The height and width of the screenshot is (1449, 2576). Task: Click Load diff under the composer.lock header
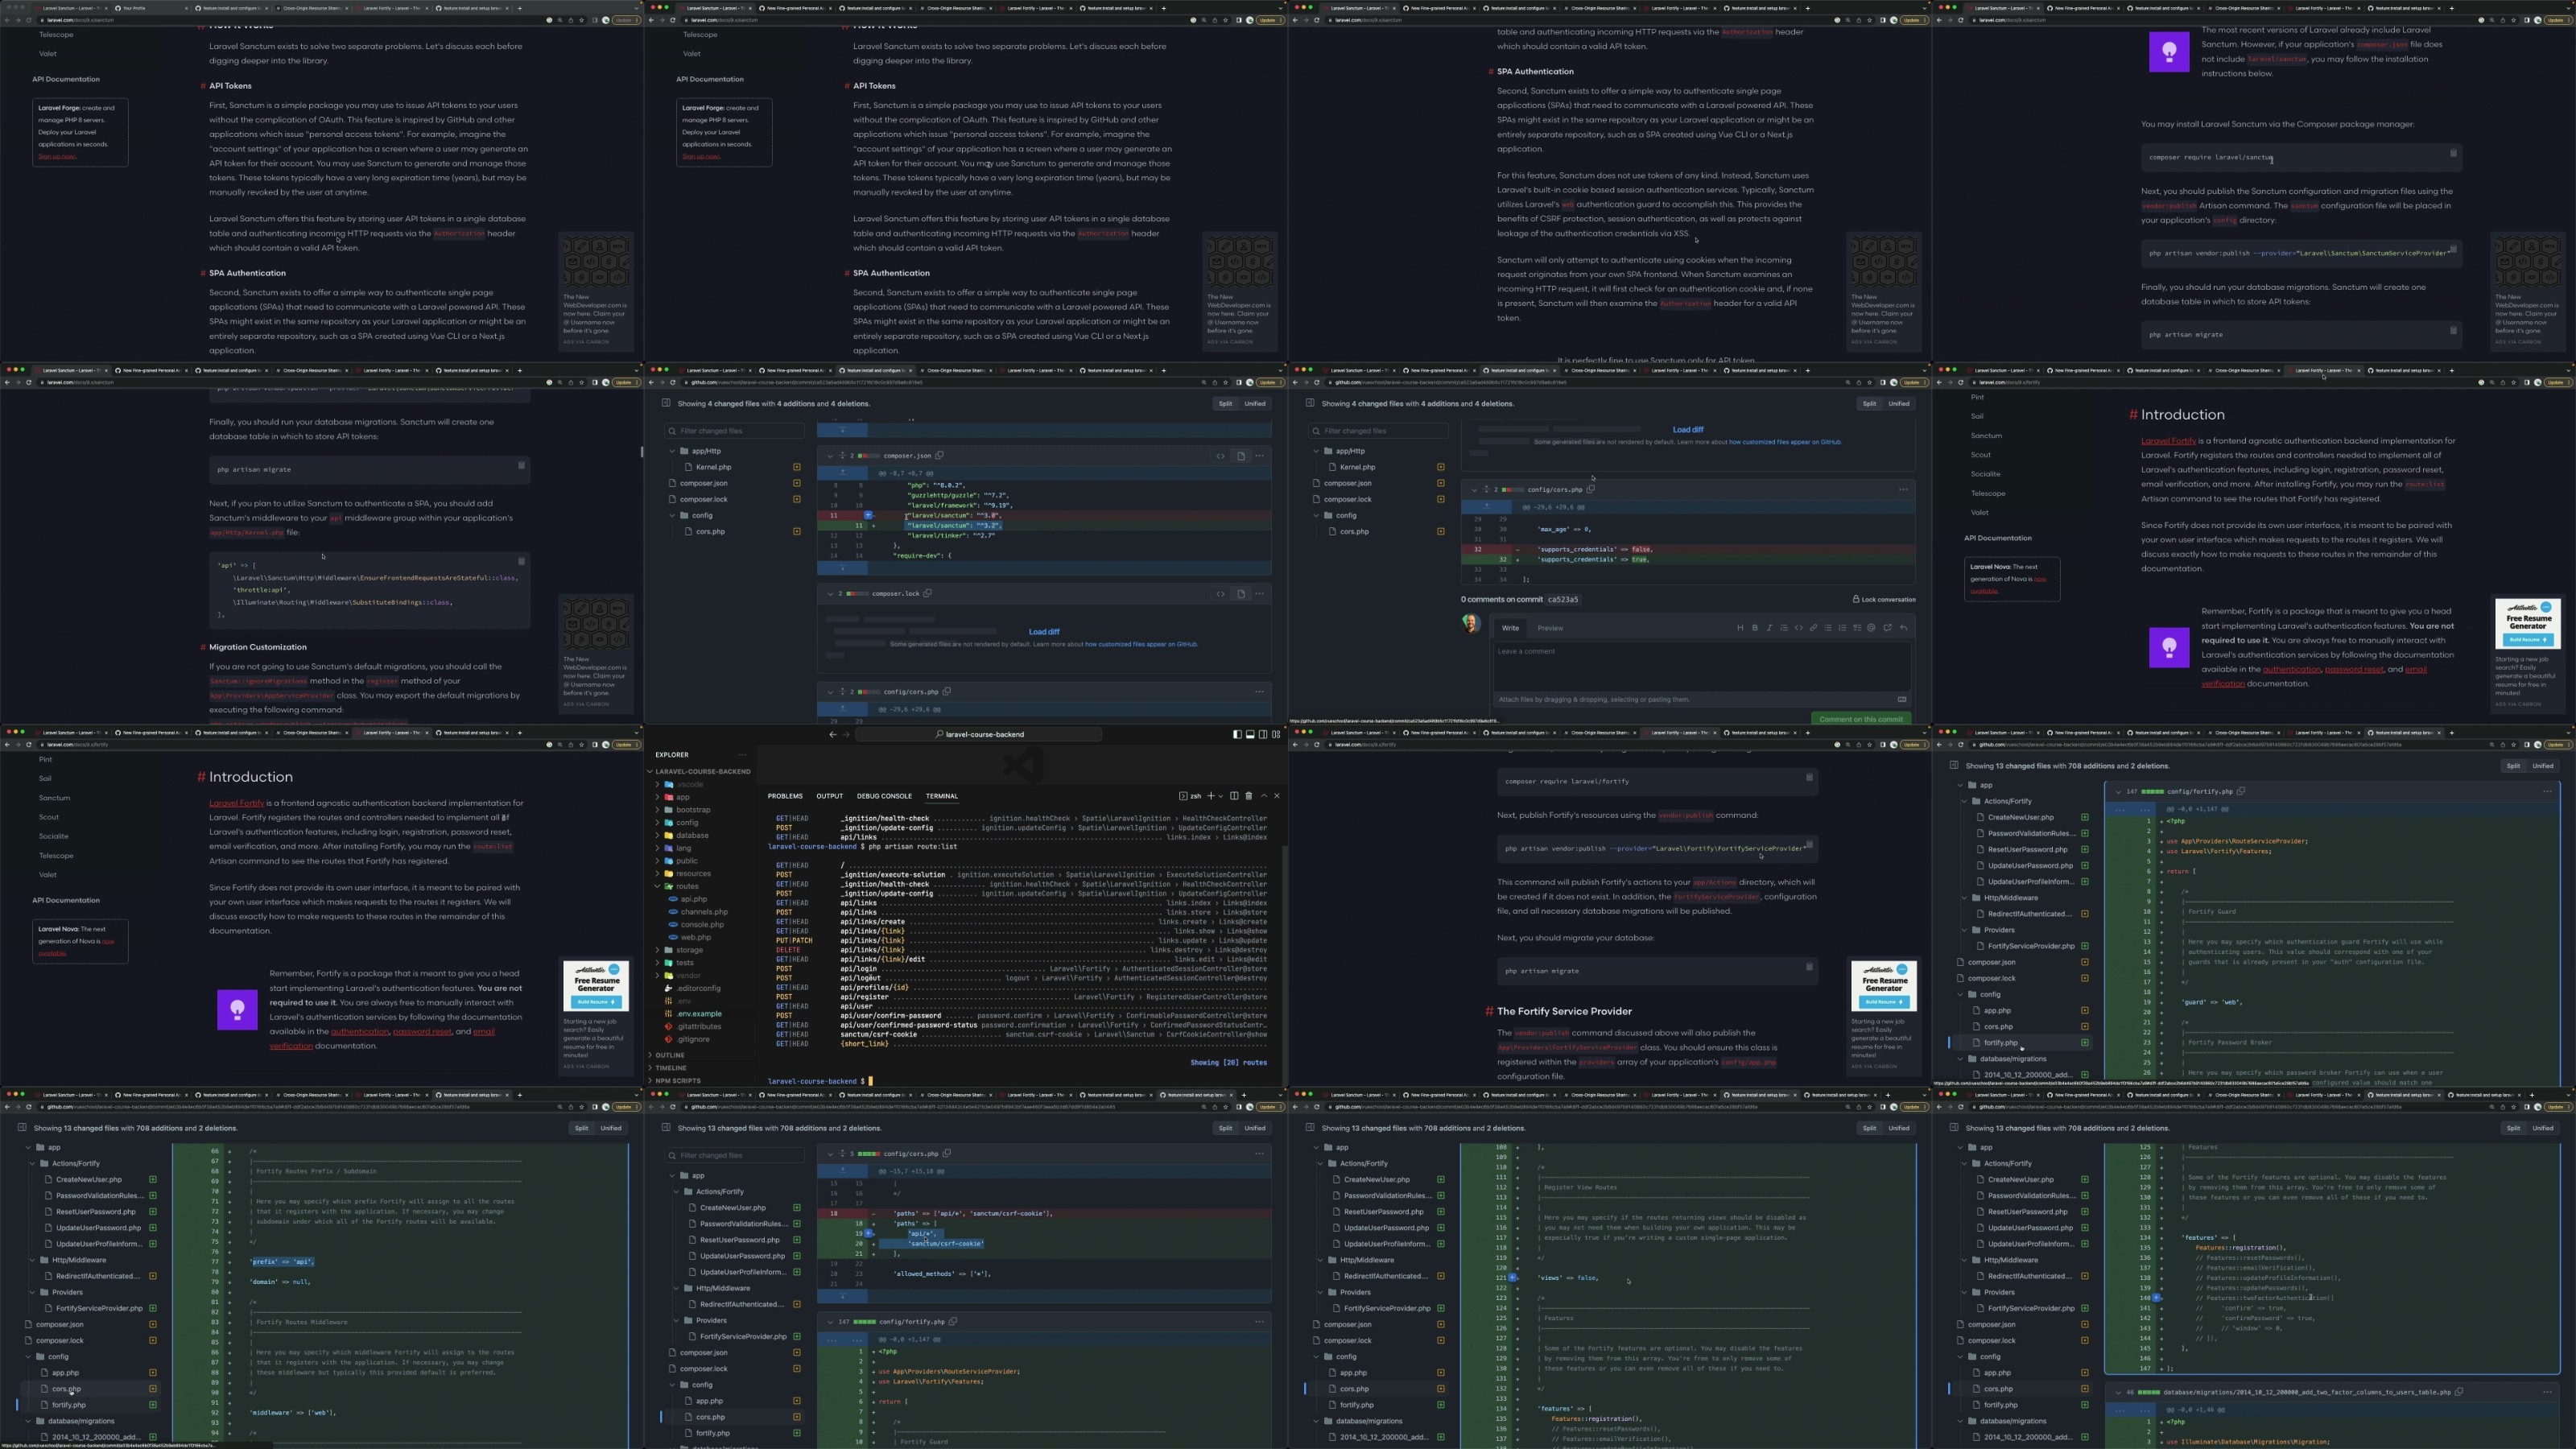click(1044, 632)
